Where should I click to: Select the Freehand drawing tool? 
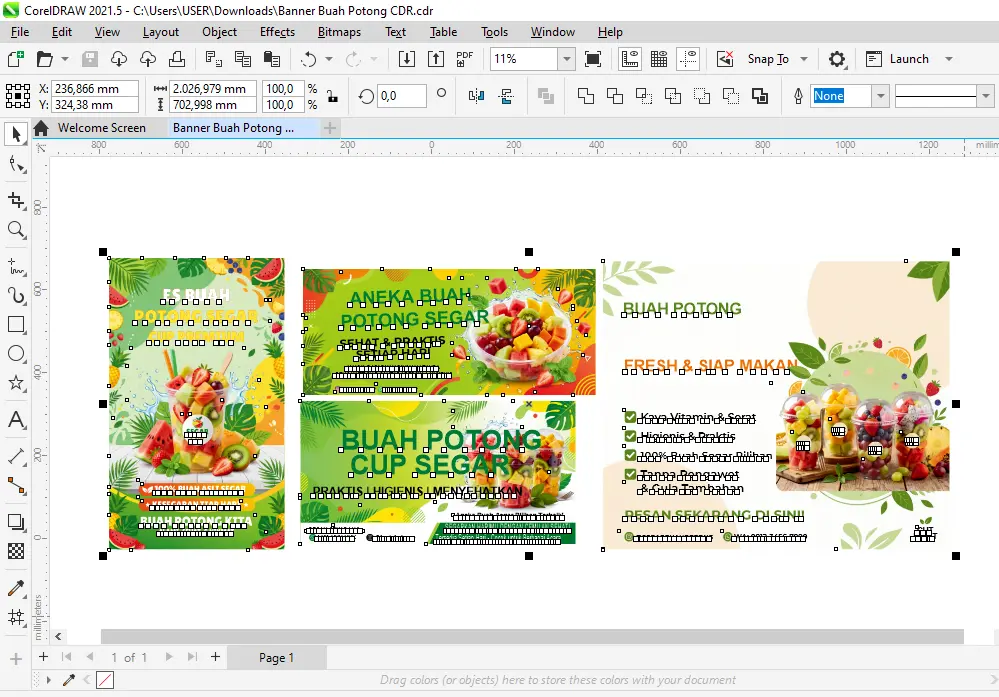(x=17, y=266)
